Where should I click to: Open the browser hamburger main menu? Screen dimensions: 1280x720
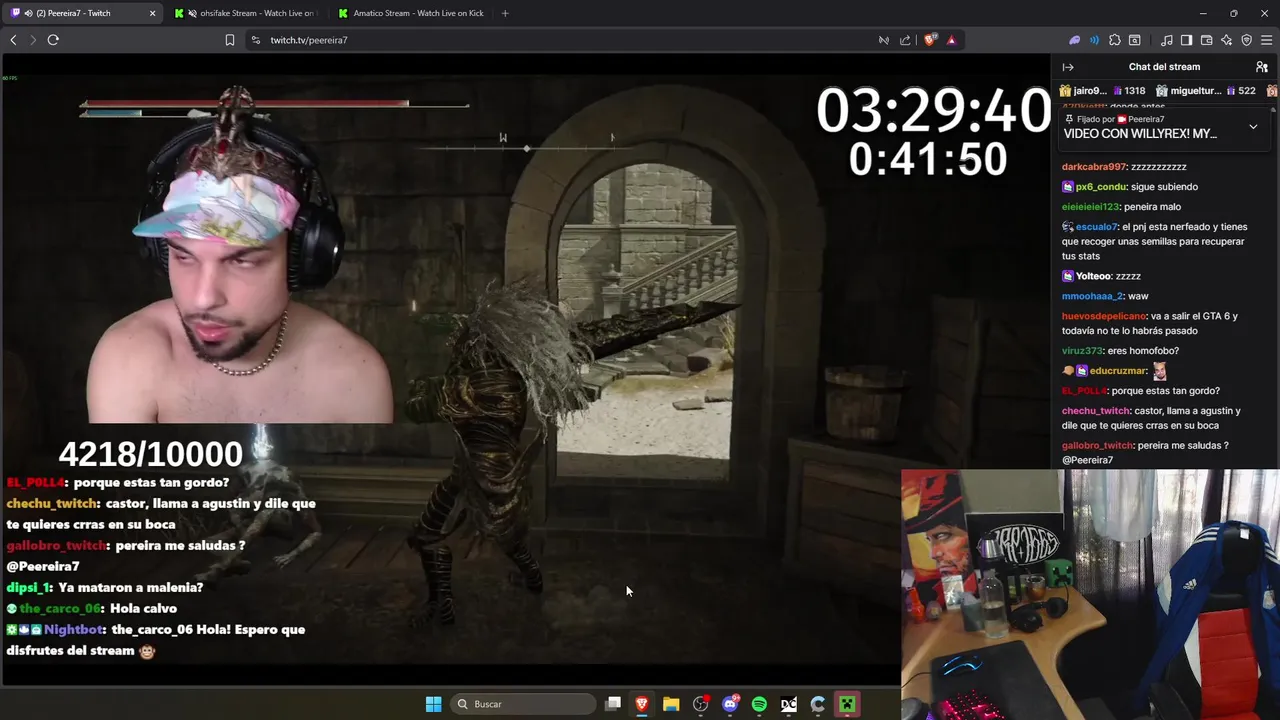coord(1267,40)
